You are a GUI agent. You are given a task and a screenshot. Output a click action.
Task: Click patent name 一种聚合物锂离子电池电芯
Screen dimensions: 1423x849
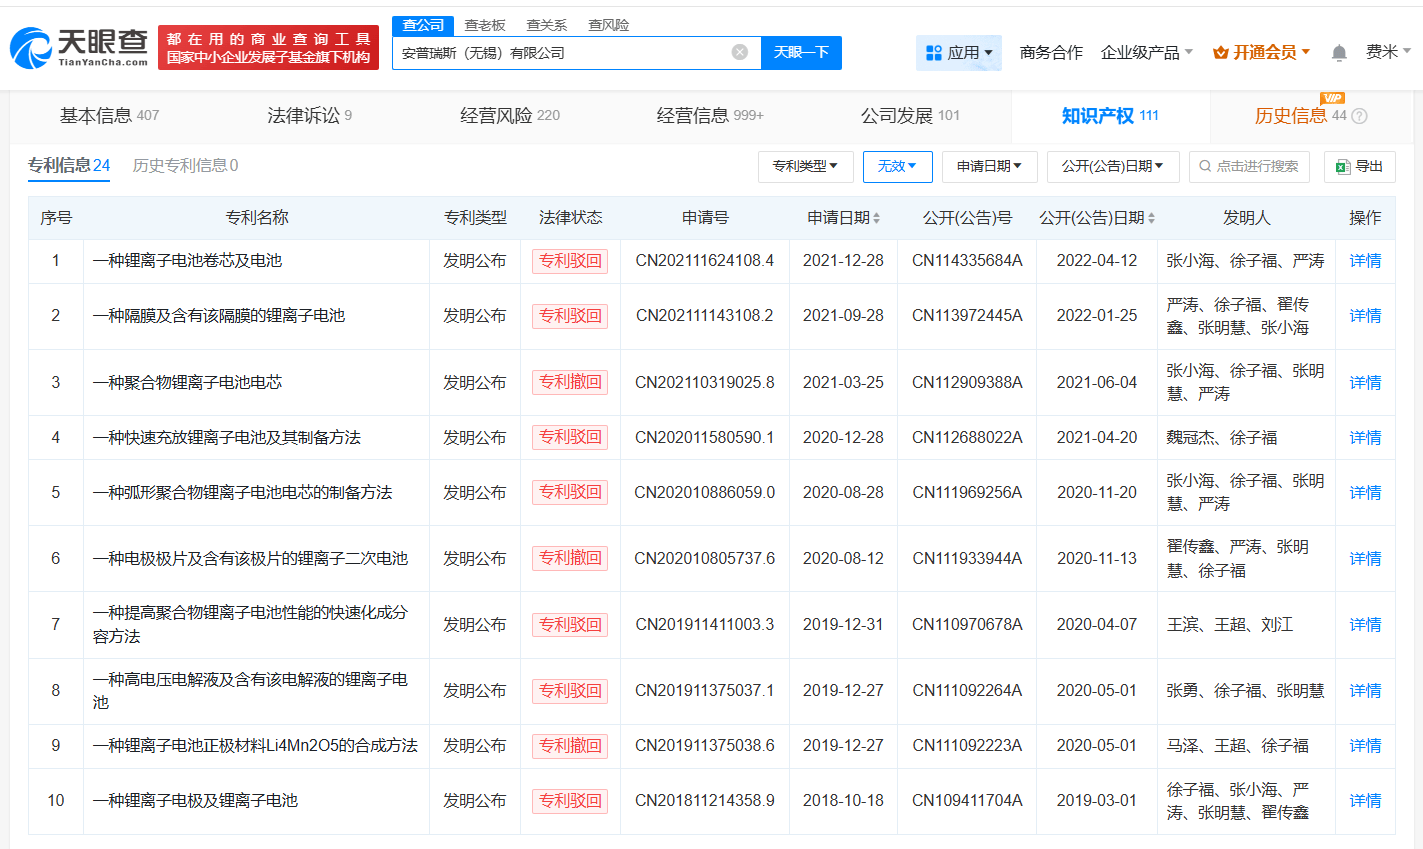[x=188, y=383]
